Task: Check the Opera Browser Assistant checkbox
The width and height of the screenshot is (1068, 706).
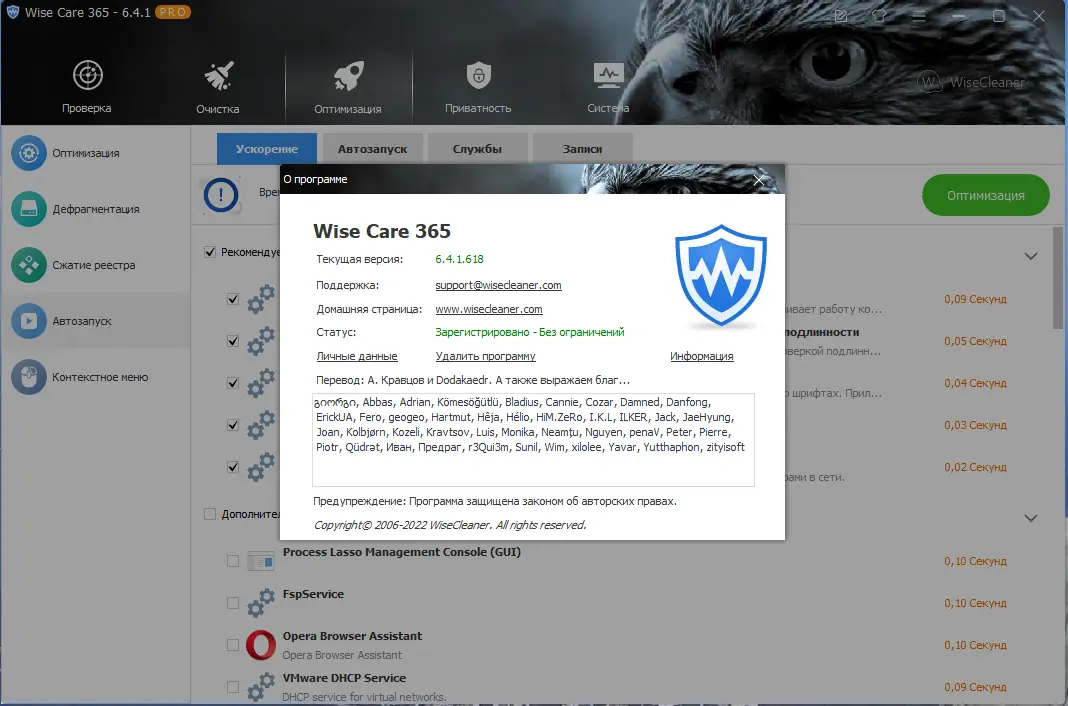Action: click(x=233, y=645)
